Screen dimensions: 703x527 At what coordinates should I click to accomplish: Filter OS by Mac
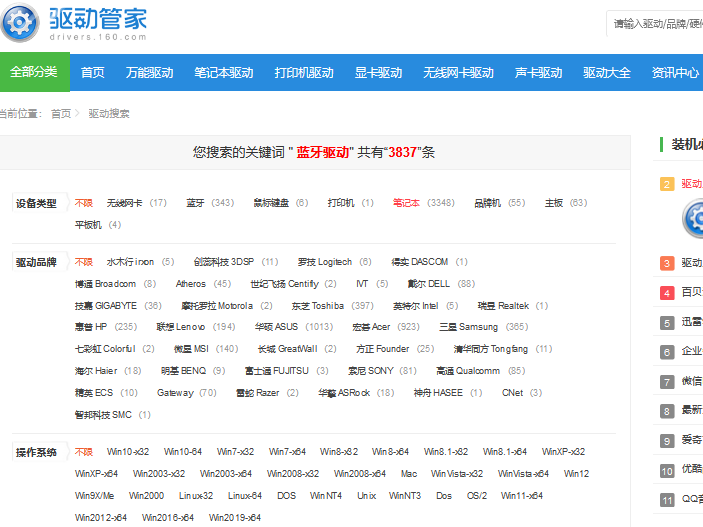408,474
